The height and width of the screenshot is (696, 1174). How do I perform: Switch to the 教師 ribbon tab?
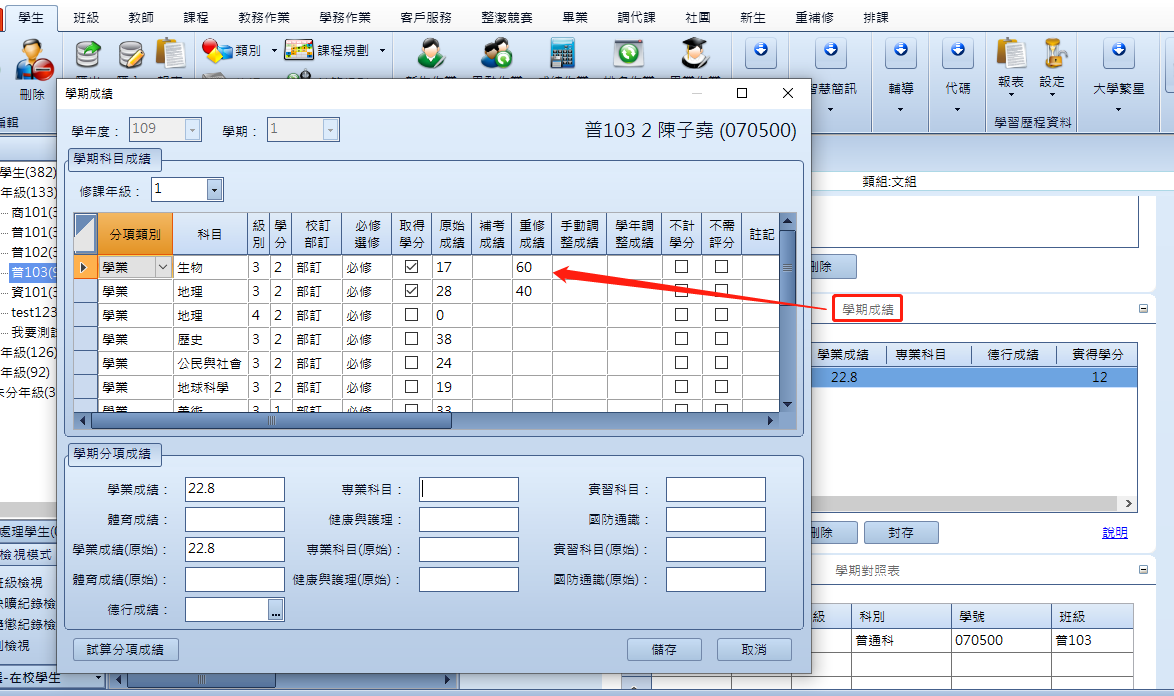click(141, 17)
